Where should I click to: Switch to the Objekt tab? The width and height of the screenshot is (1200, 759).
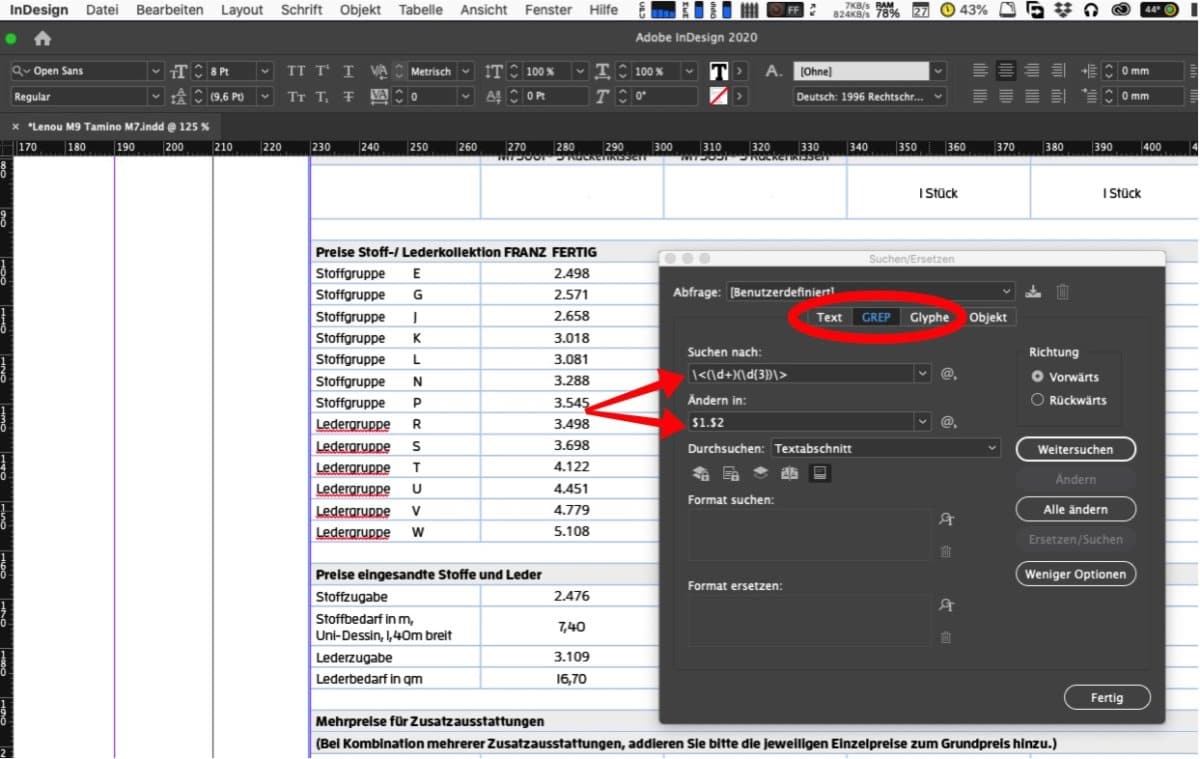pyautogui.click(x=988, y=317)
